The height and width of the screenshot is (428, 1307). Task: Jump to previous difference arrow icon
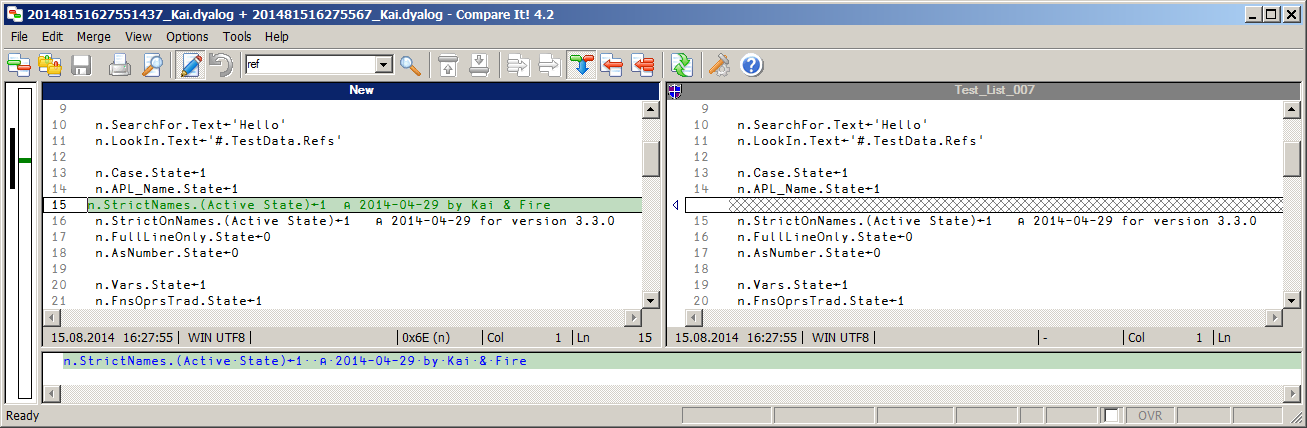click(x=449, y=66)
